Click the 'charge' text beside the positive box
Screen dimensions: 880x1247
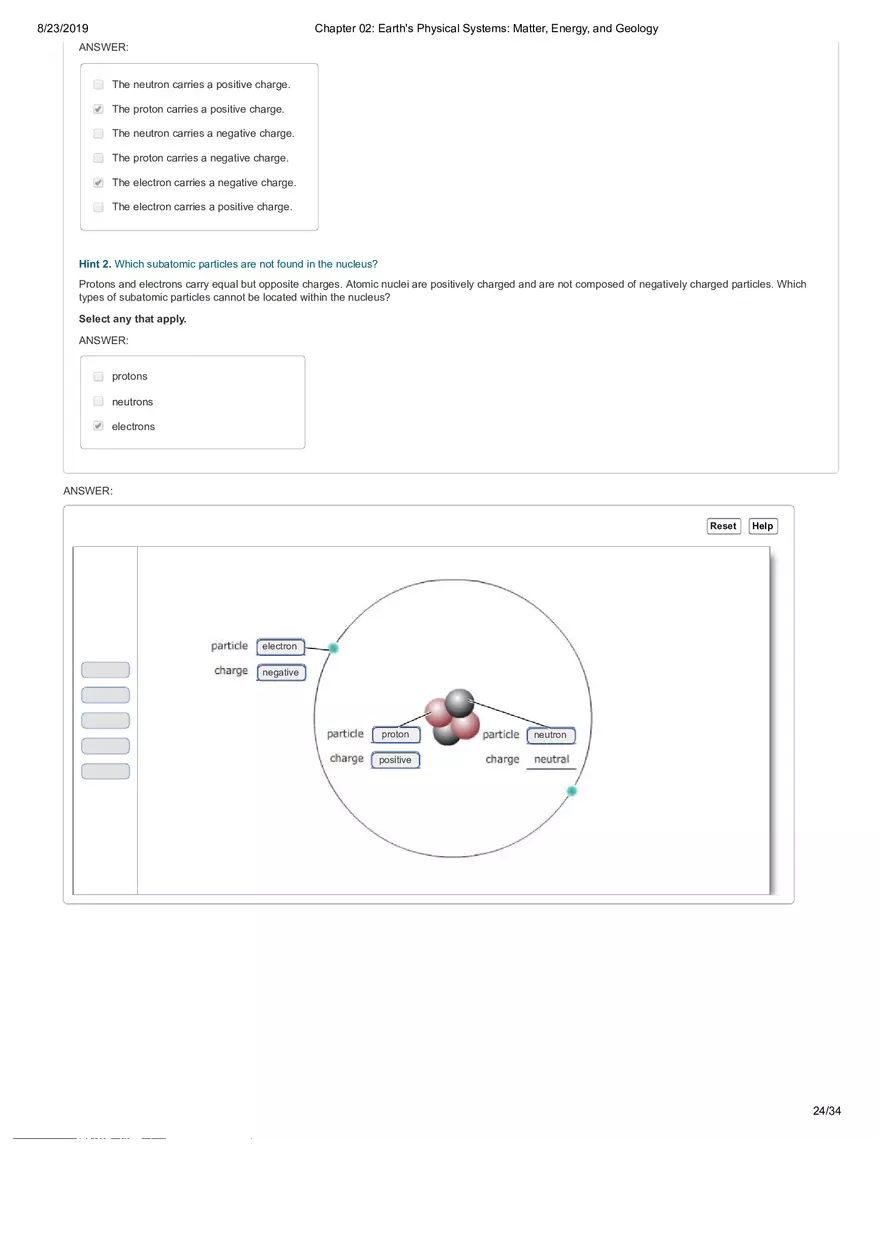coord(347,759)
